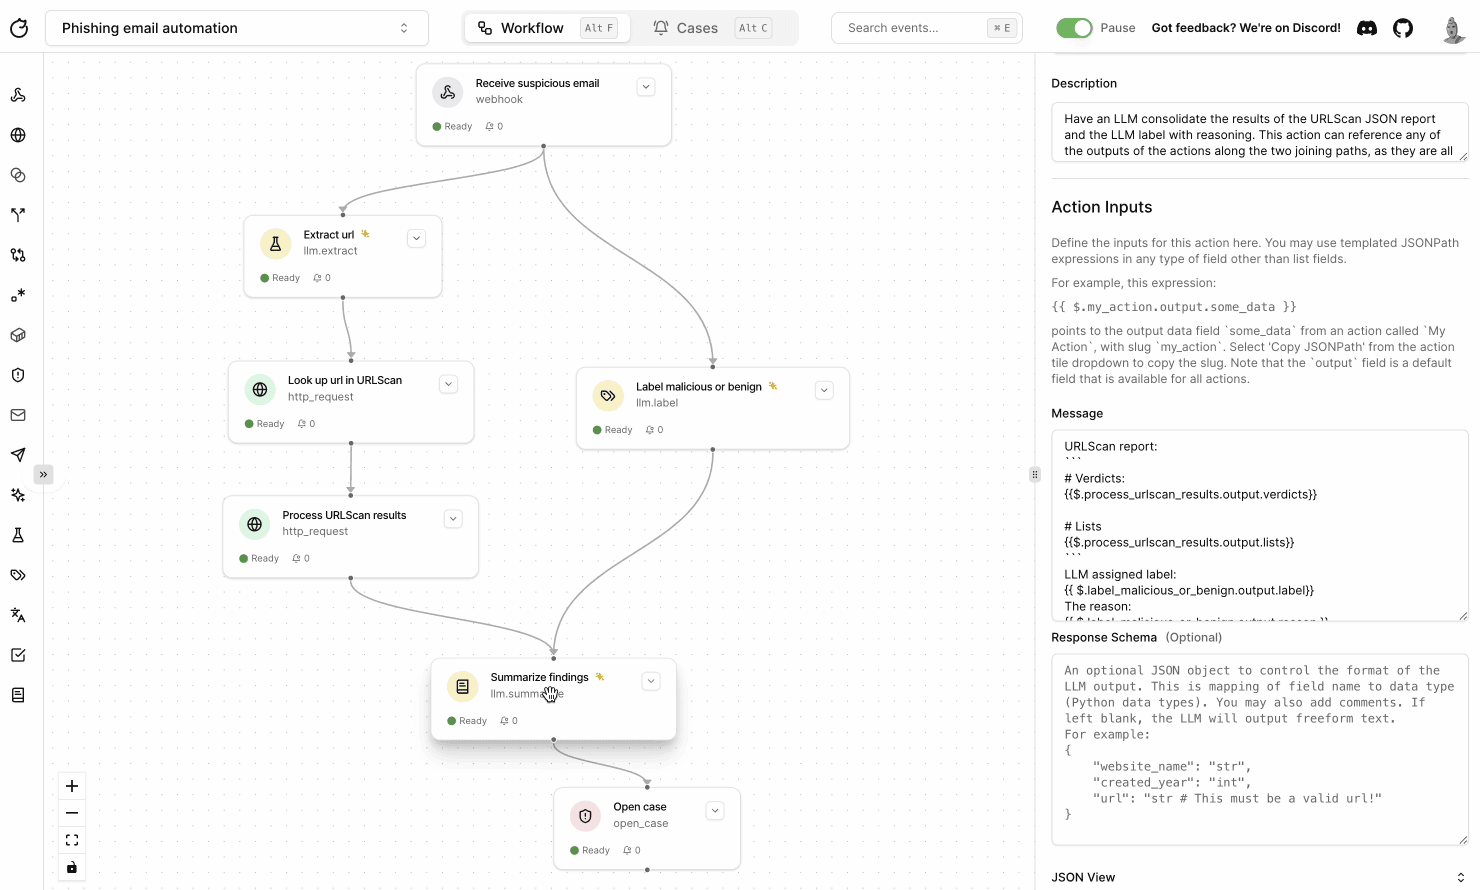Open dropdown on Open case node
1480x890 pixels.
pos(715,810)
